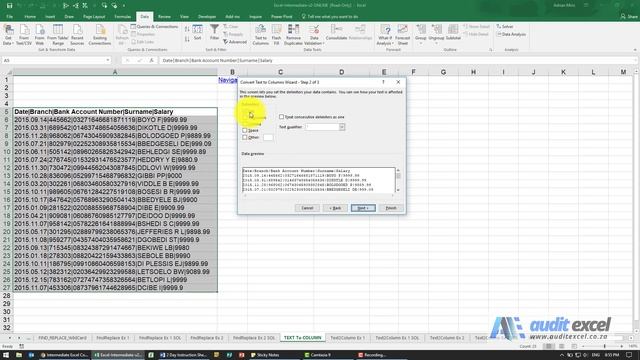Switch to the Developer ribbon tab
Screen dimensions: 640x360
tap(207, 17)
